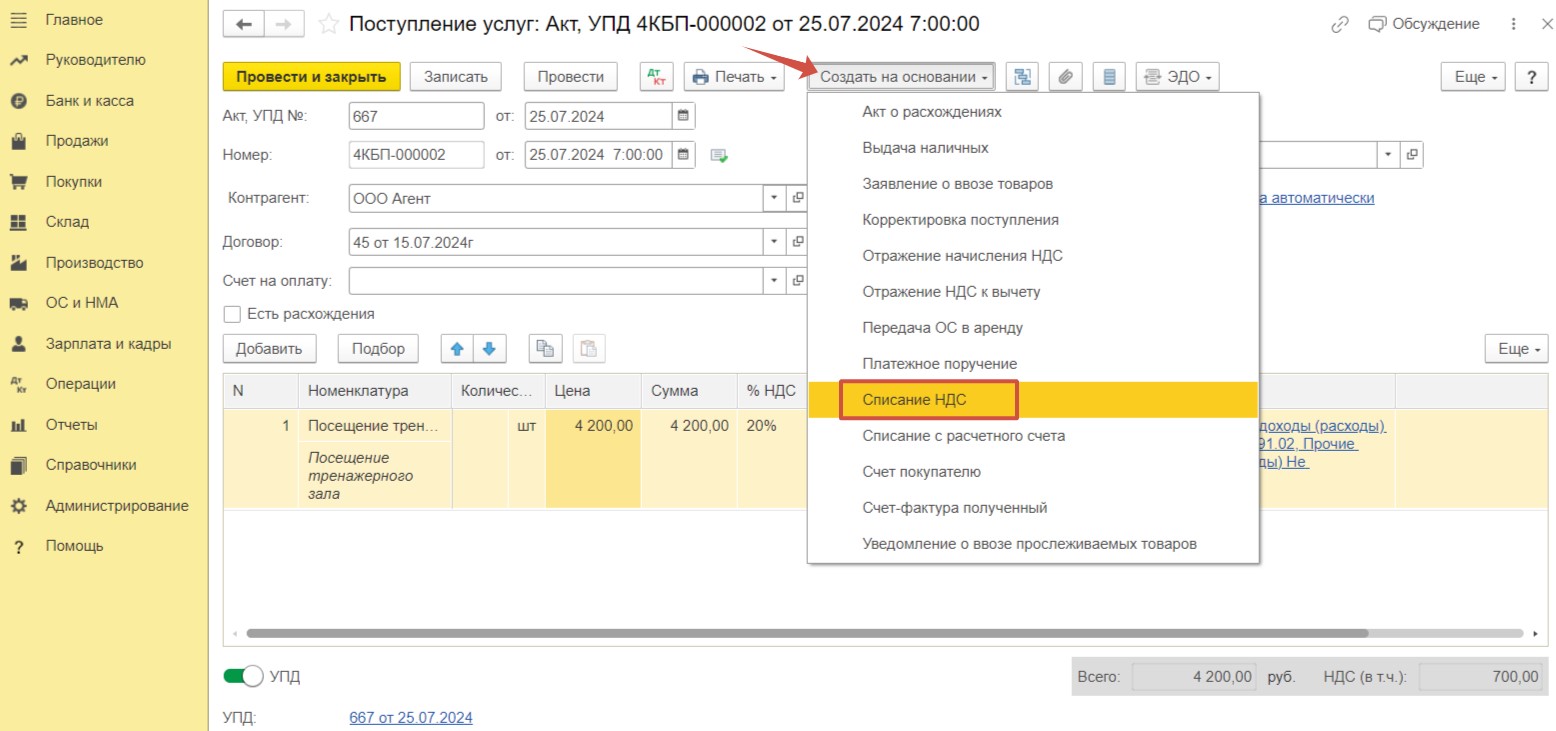This screenshot has width=1556, height=731.
Task: Copy link to document icon
Action: coord(1340,24)
